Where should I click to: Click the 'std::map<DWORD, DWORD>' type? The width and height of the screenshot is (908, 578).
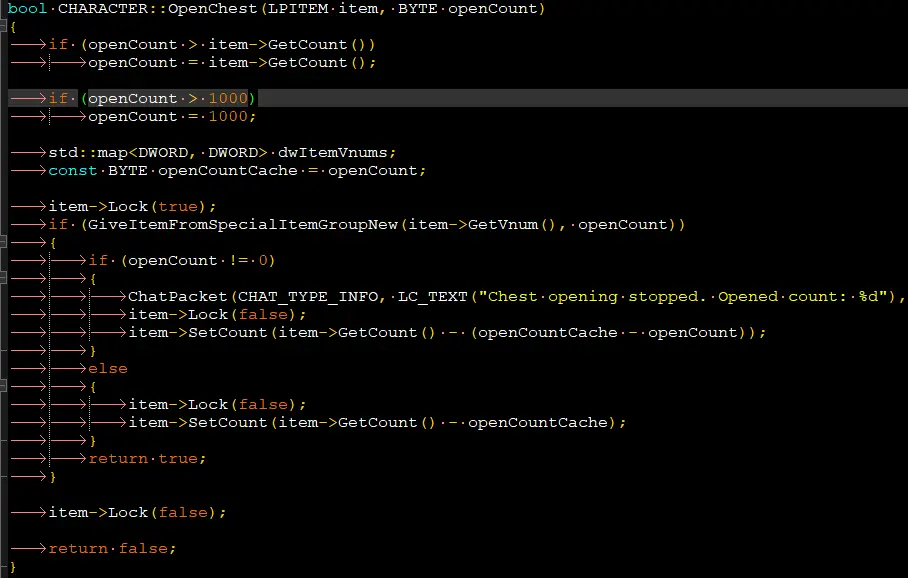pyautogui.click(x=158, y=152)
